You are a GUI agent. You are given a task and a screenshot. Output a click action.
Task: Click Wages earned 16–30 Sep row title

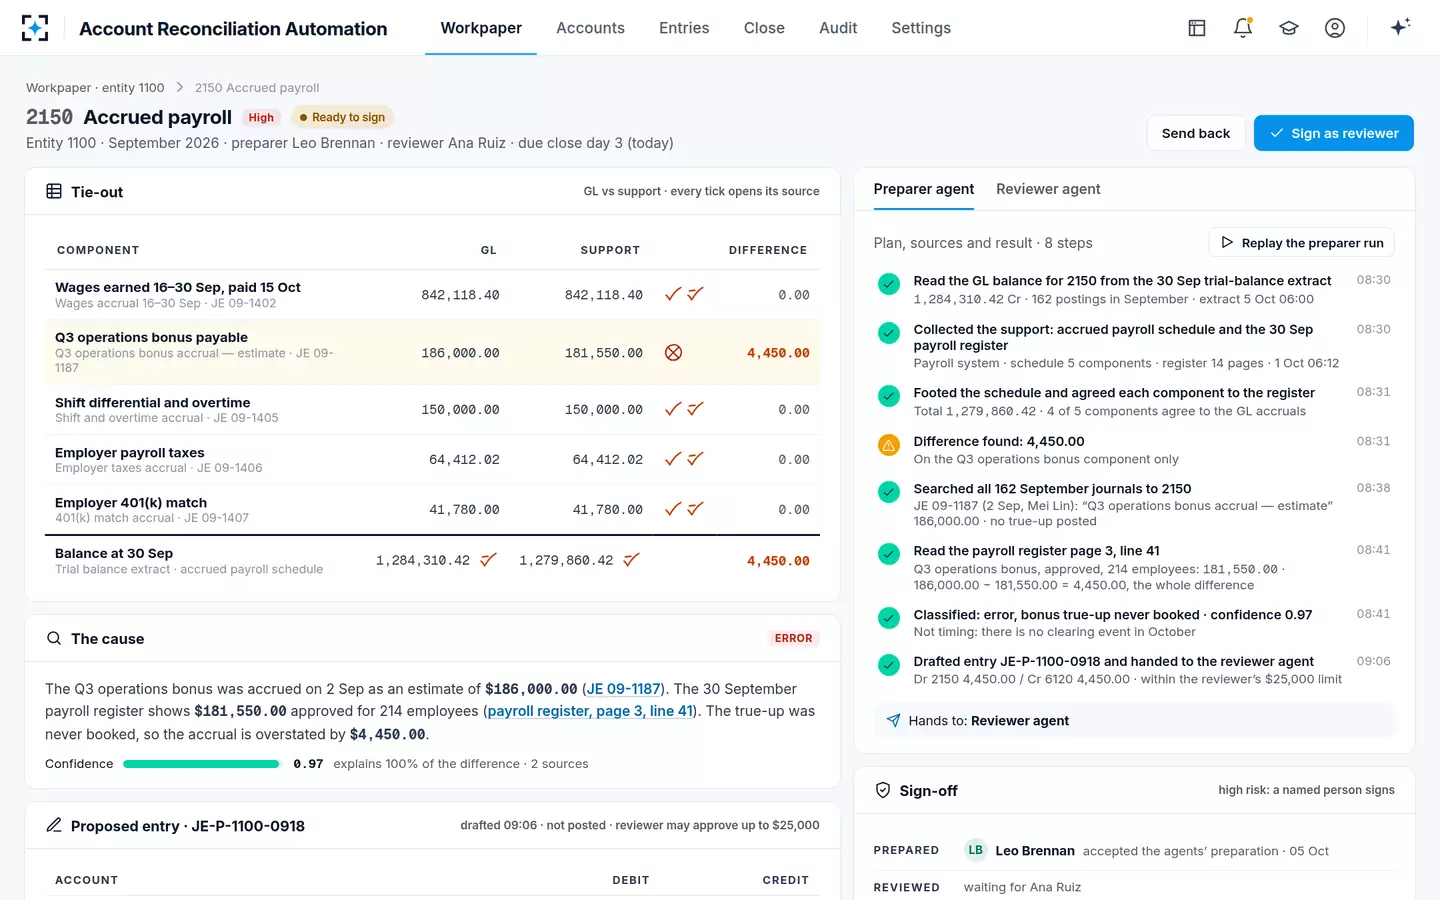pyautogui.click(x=178, y=287)
